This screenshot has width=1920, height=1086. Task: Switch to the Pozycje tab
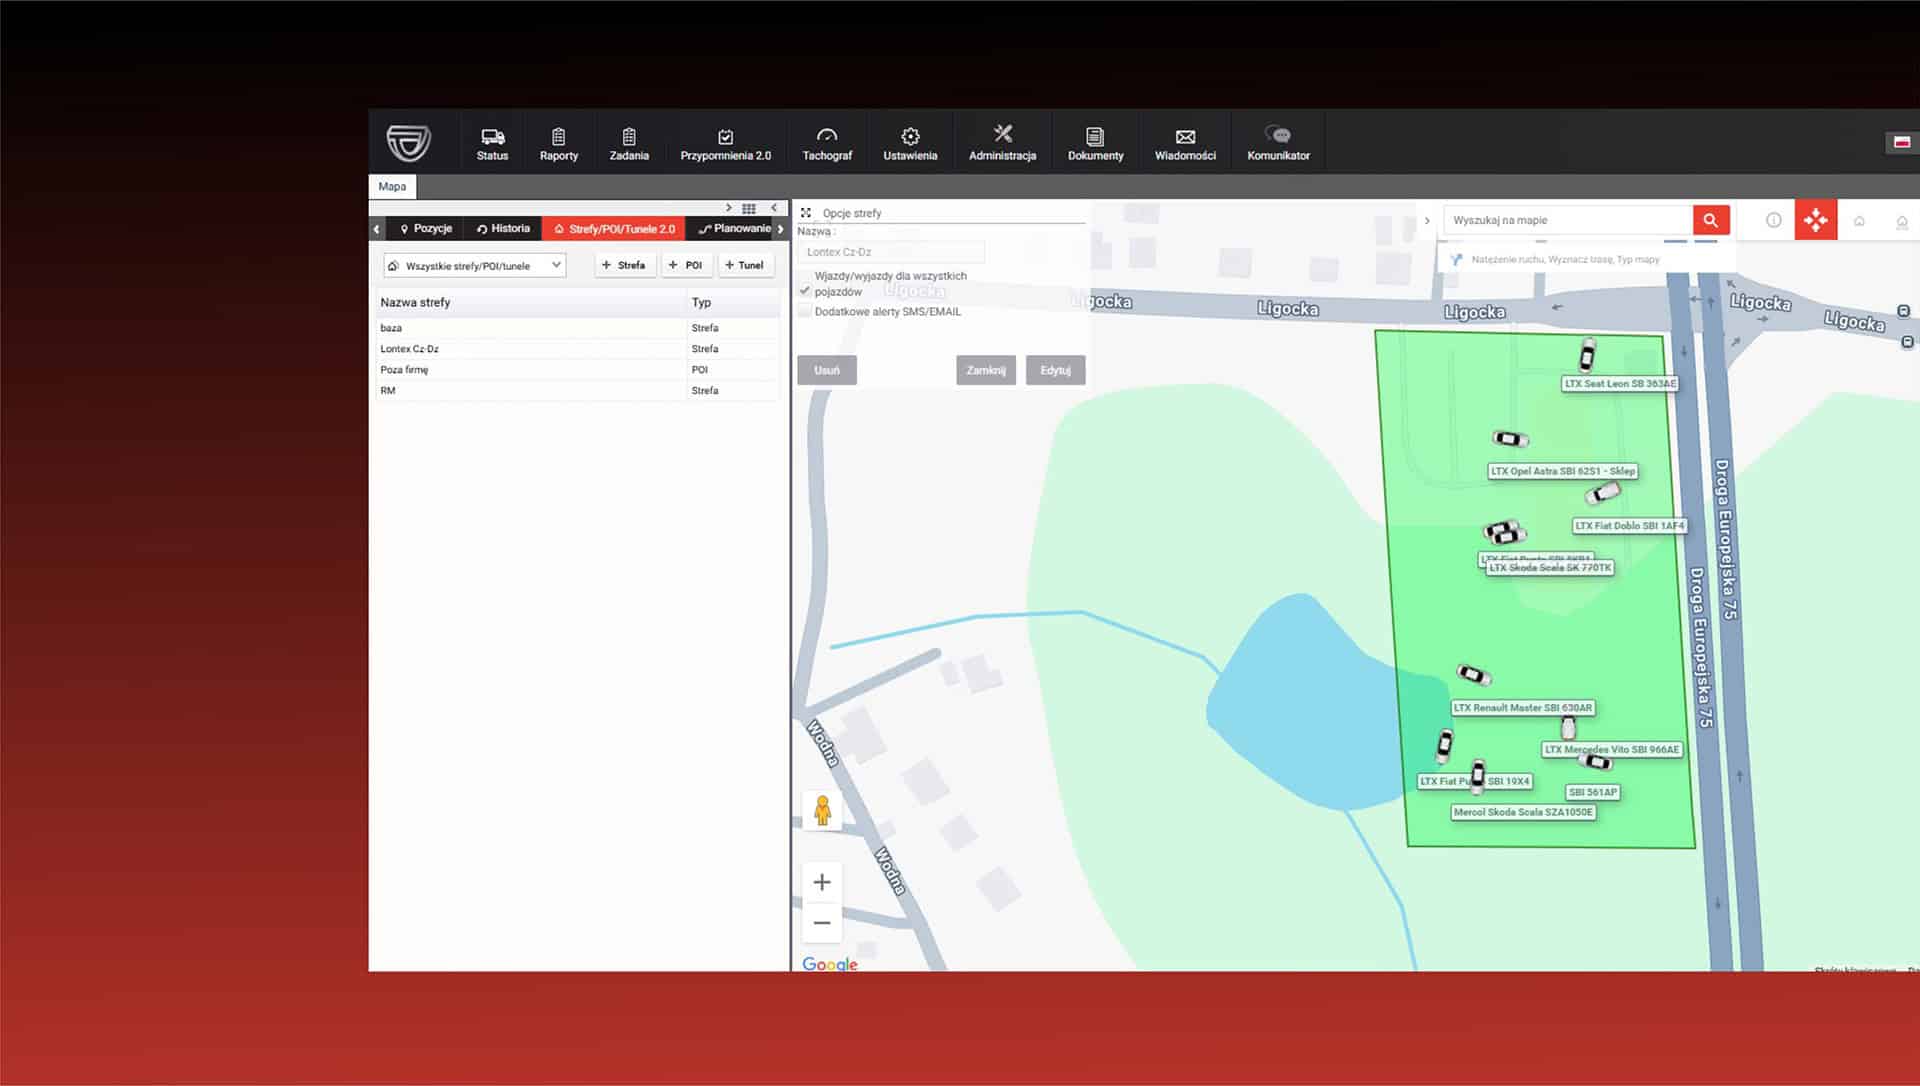click(x=425, y=229)
